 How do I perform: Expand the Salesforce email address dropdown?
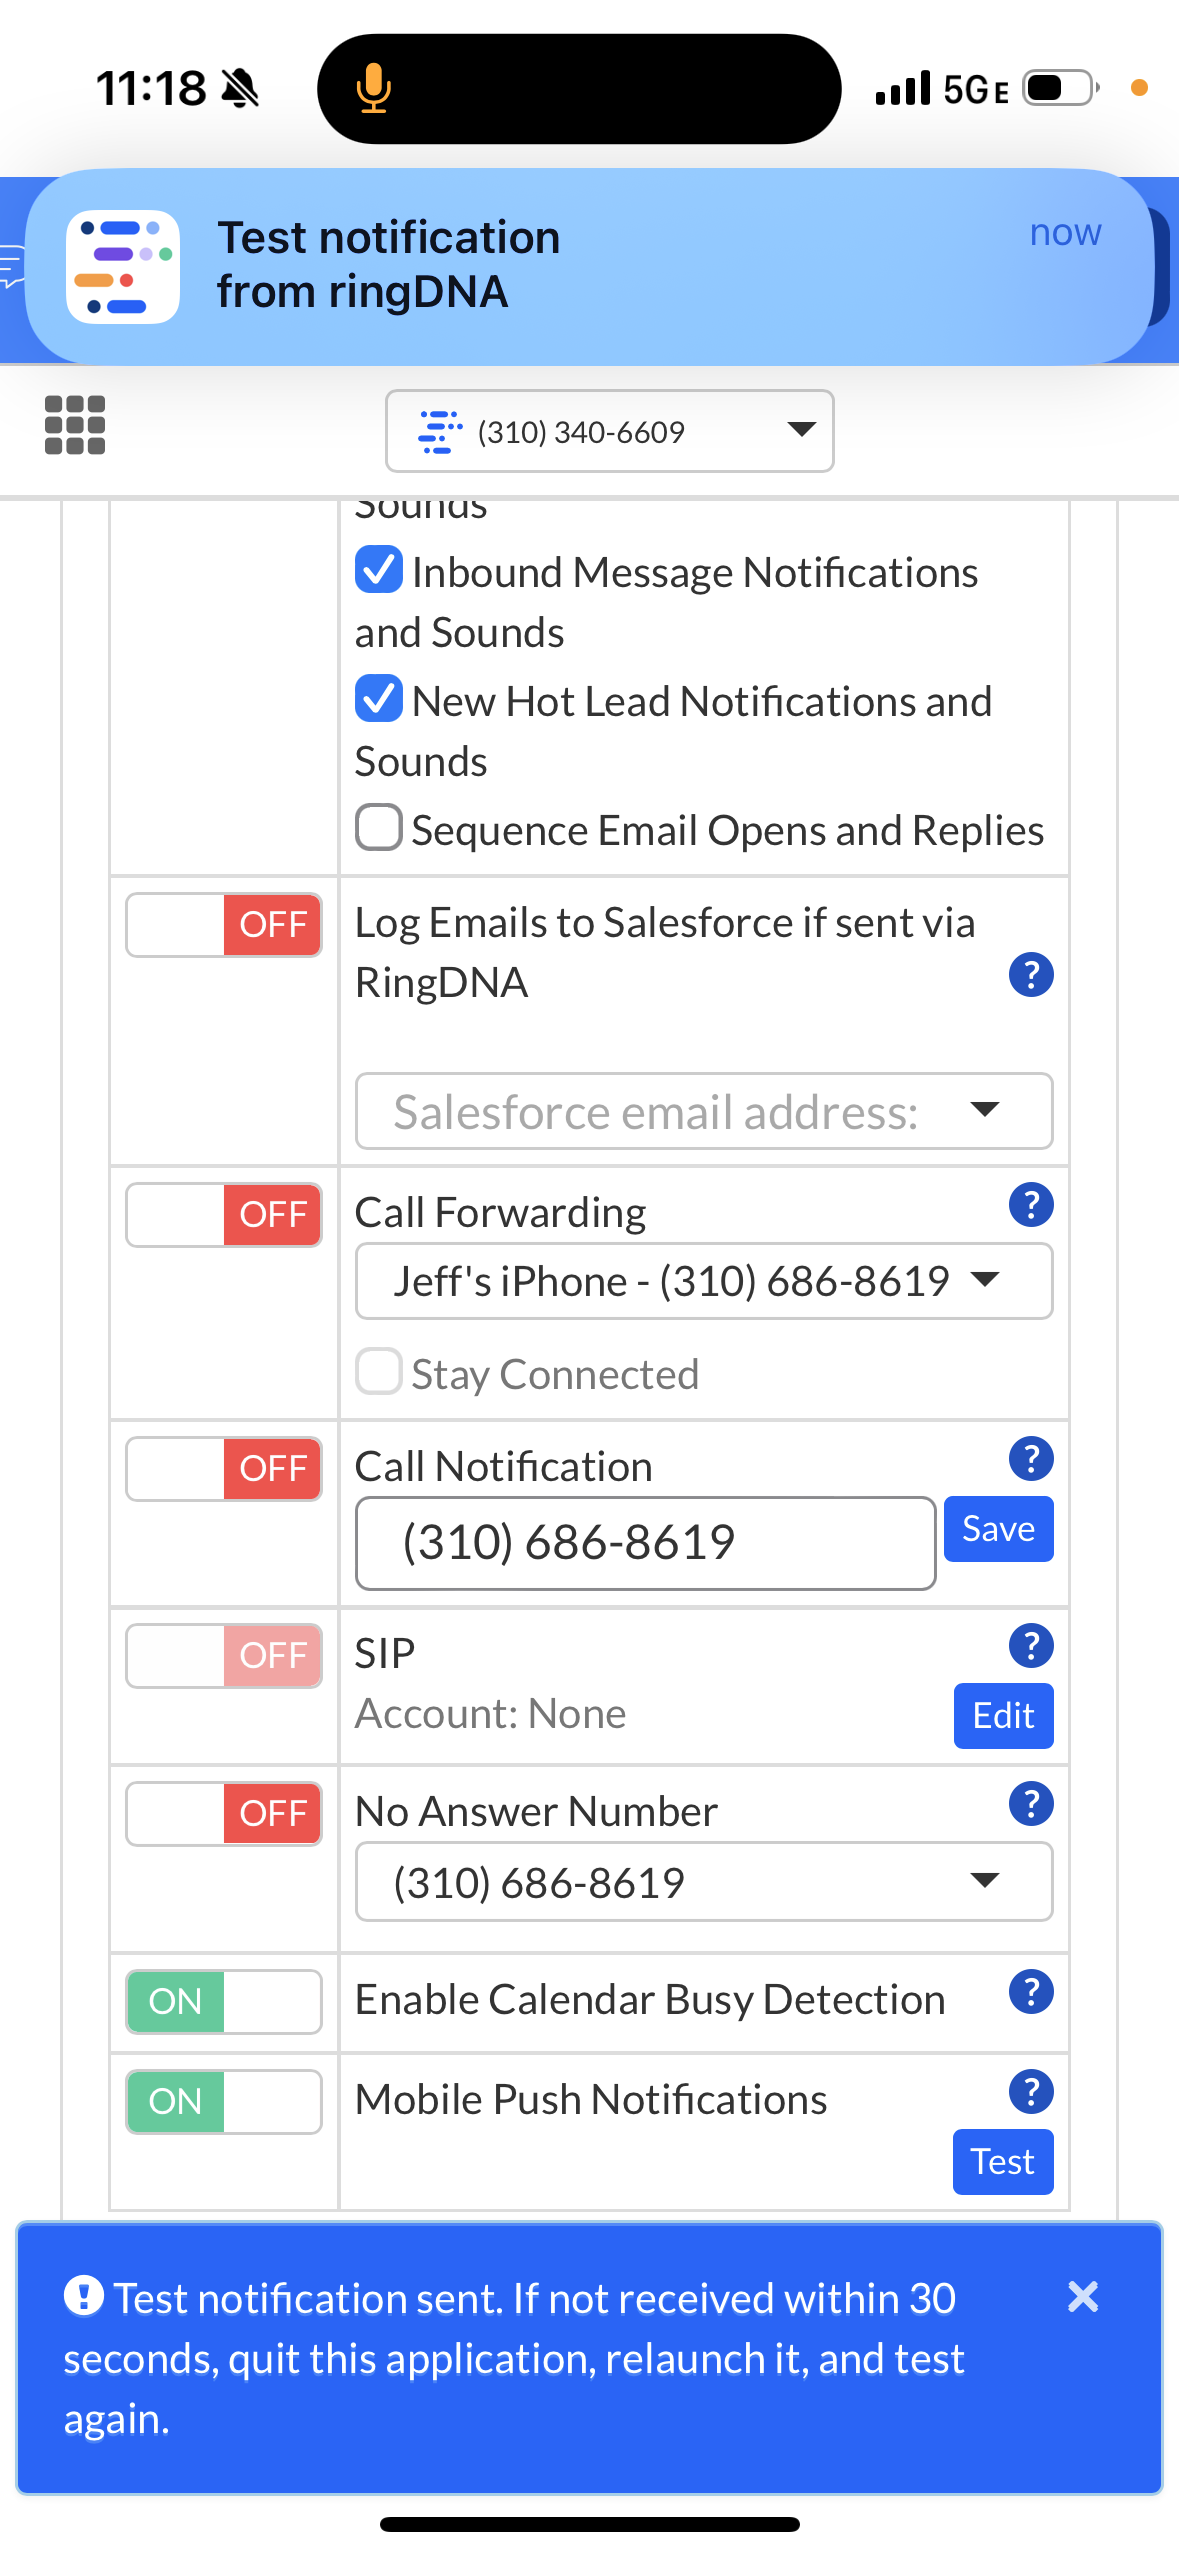tap(703, 1111)
